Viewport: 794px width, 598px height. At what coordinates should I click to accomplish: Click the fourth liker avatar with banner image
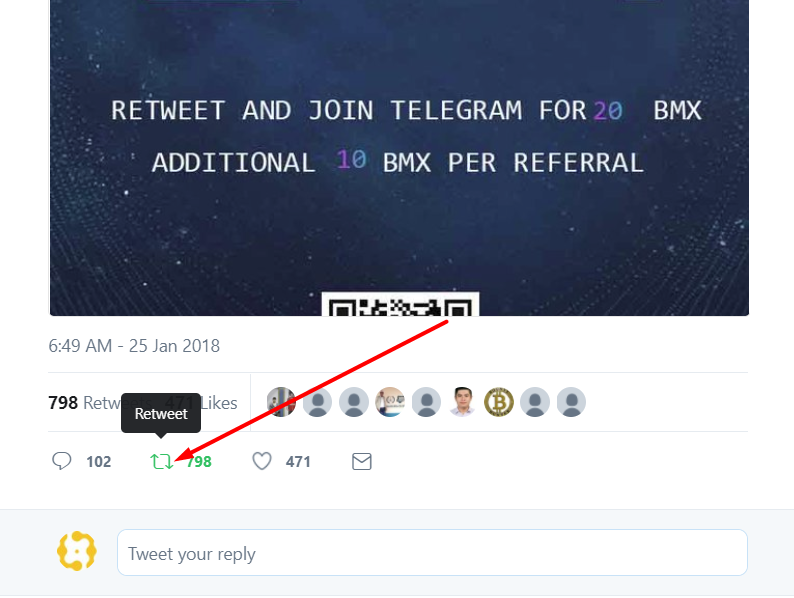point(390,403)
